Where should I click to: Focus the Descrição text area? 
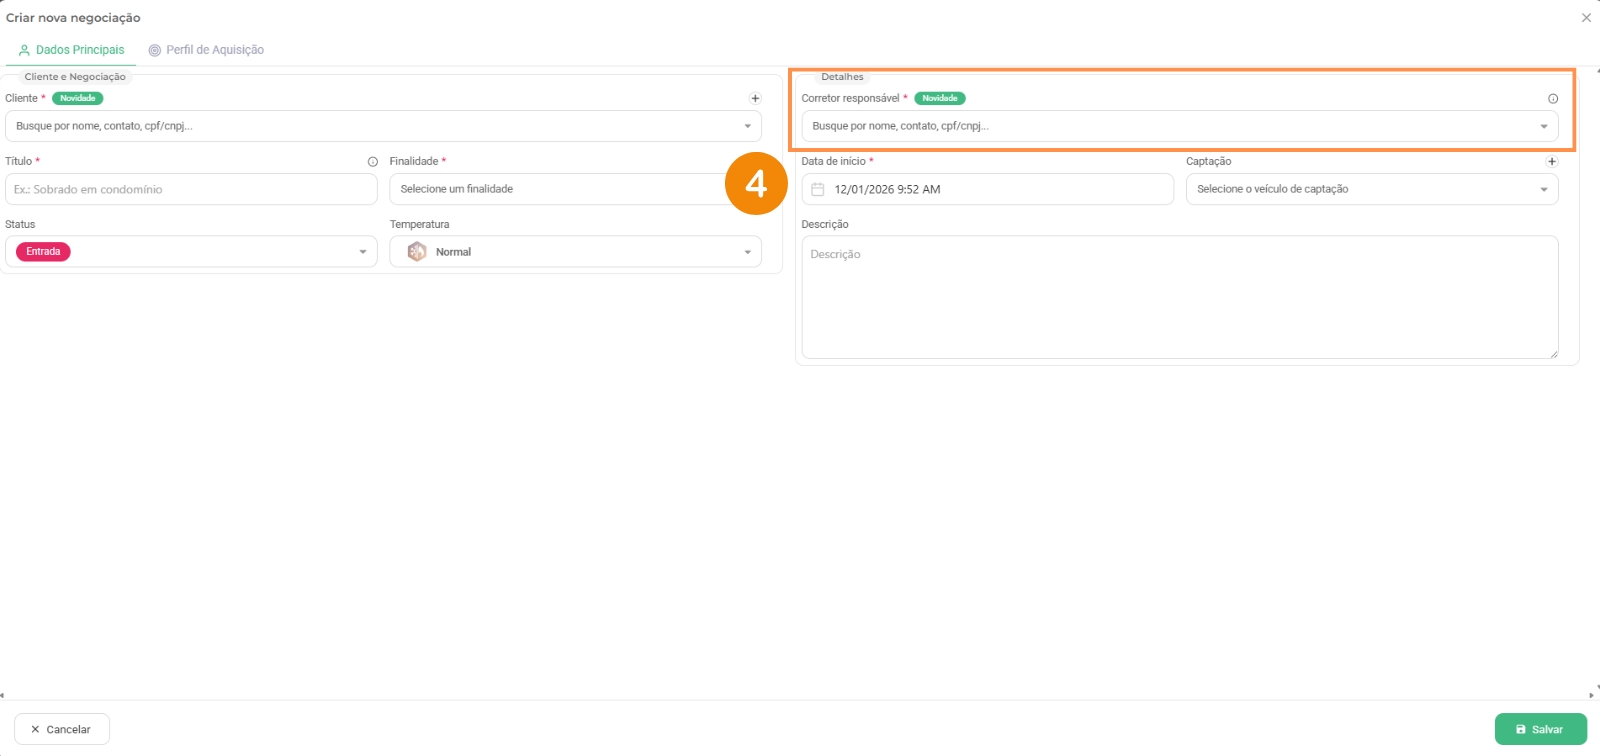pyautogui.click(x=1179, y=297)
